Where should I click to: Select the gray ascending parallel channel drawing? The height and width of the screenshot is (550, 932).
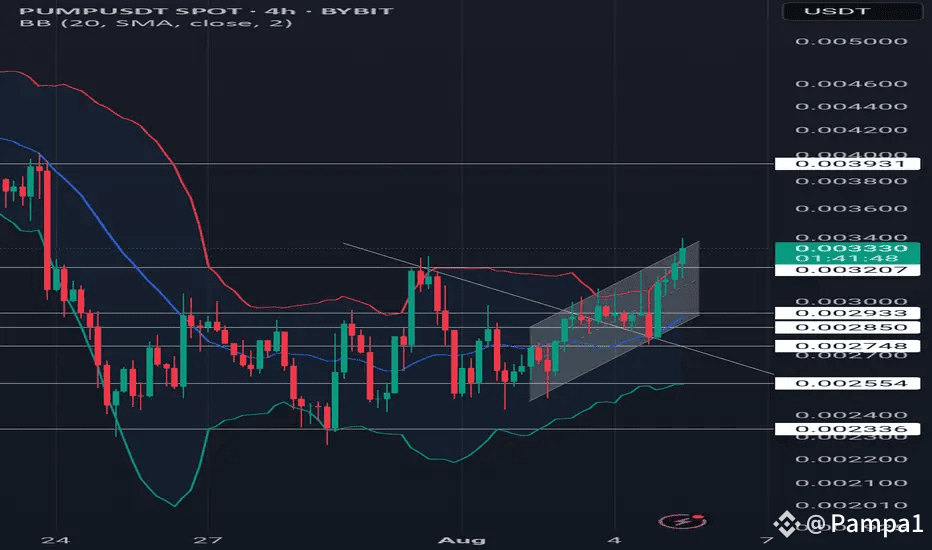point(615,321)
